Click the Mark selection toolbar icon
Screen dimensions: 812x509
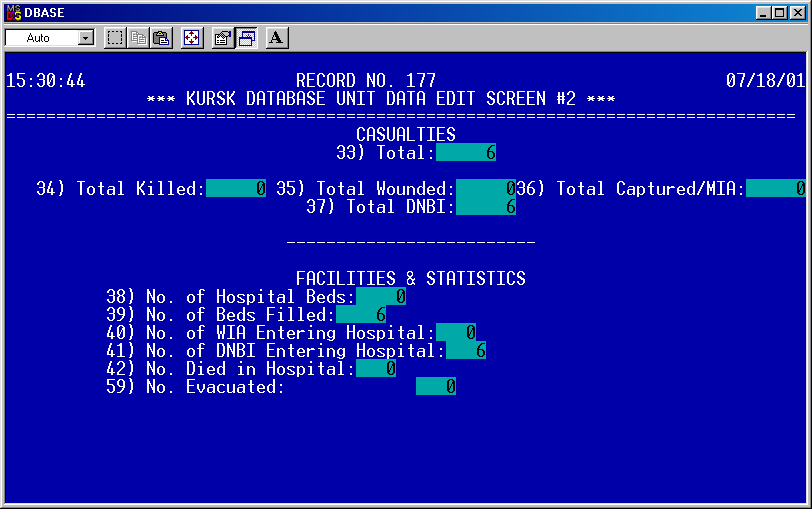115,38
